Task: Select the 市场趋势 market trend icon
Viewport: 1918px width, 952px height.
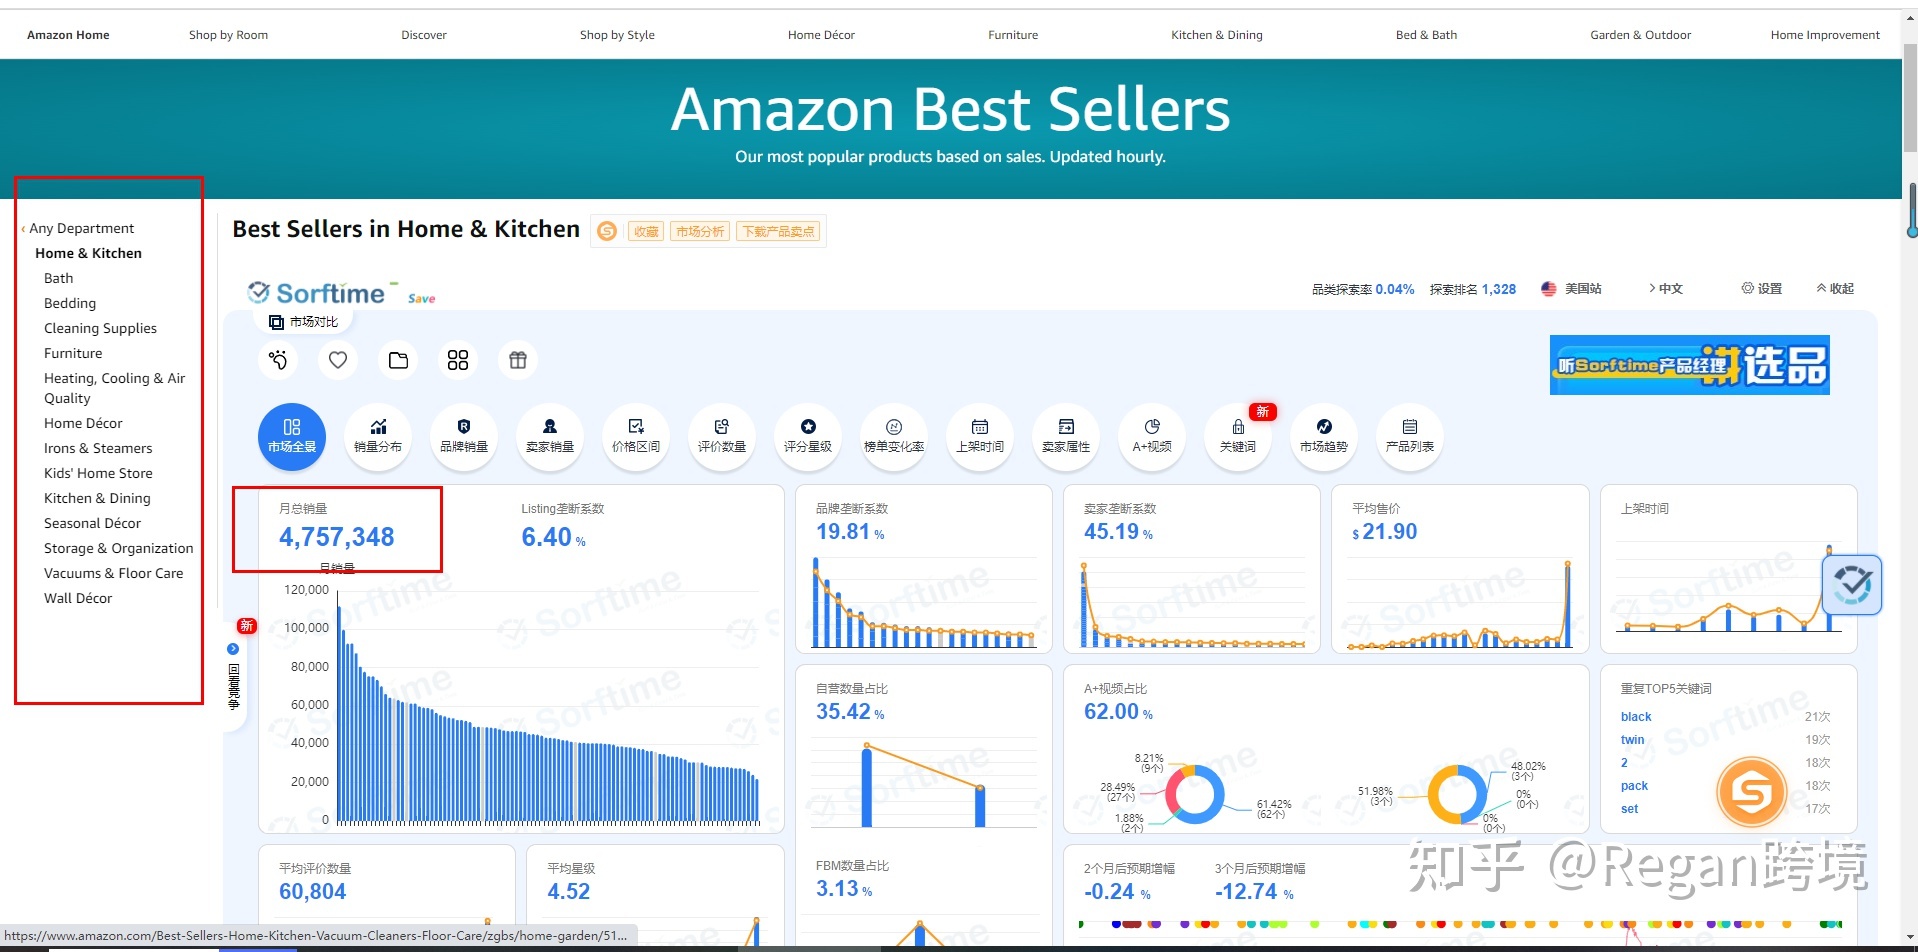Action: tap(1324, 436)
